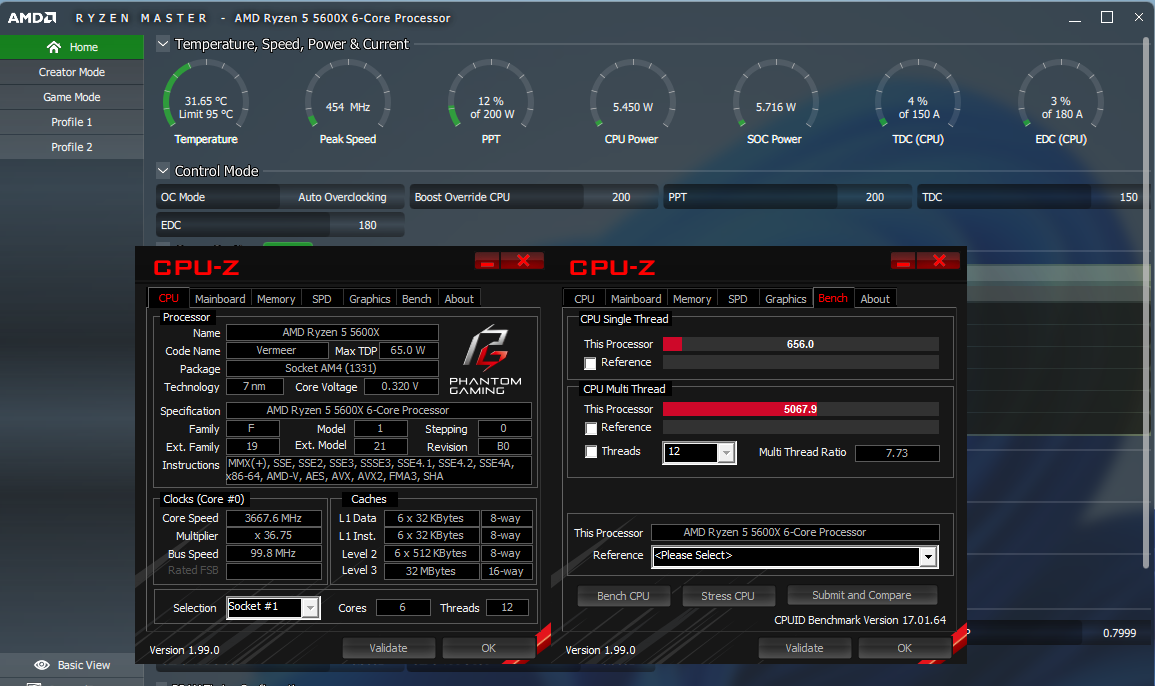Screen dimensions: 1155x686
Task: Open the Socket #1 selection dropdown
Action: [x=311, y=608]
